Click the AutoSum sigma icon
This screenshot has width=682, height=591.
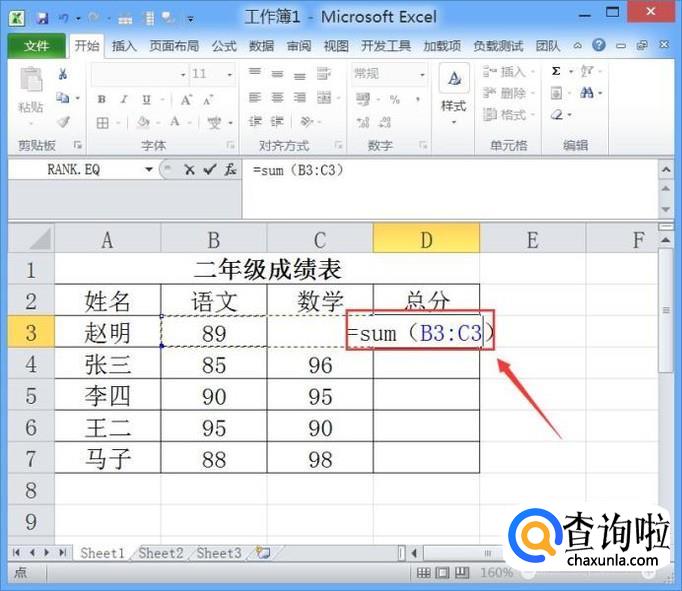[x=556, y=71]
